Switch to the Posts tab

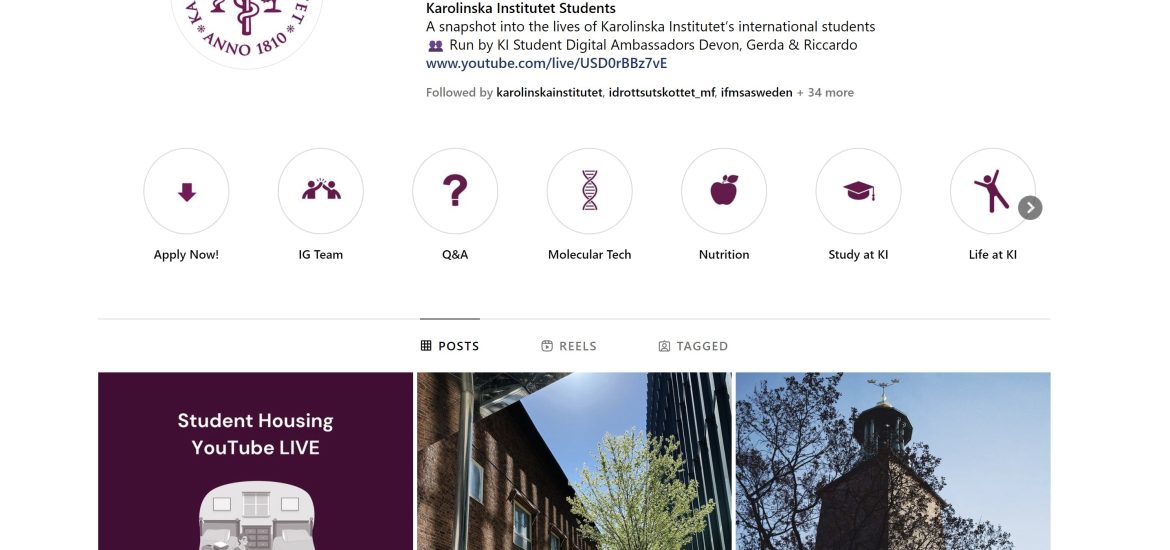[x=450, y=346]
